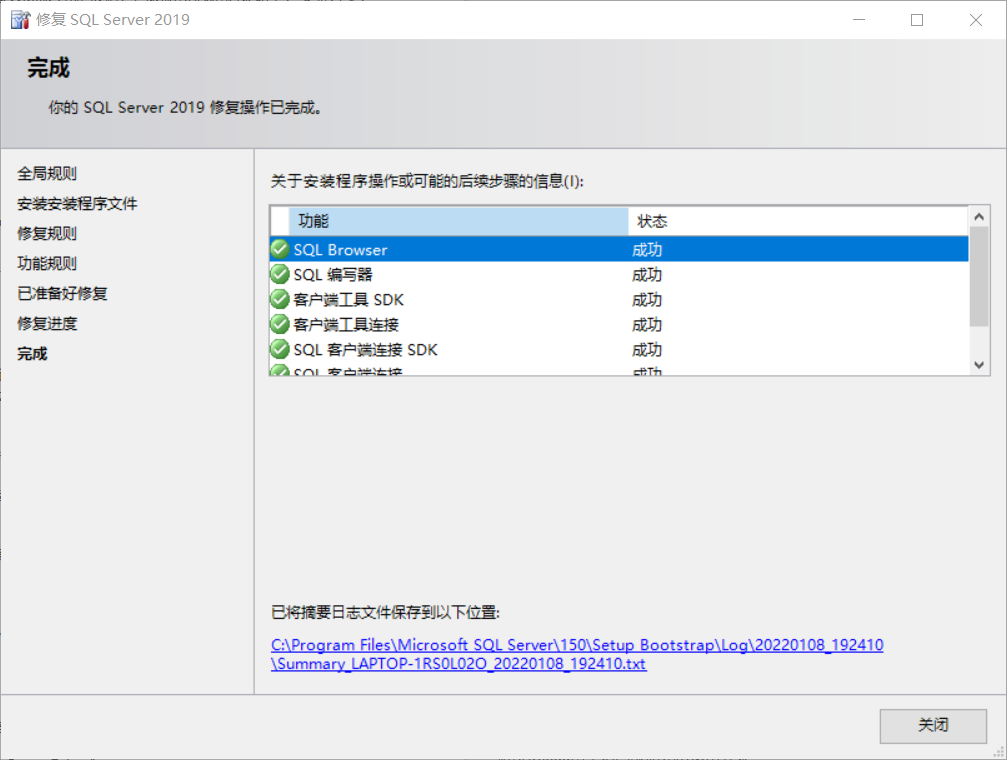The image size is (1007, 760).
Task: Select the SQL Browser row
Action: [619, 249]
